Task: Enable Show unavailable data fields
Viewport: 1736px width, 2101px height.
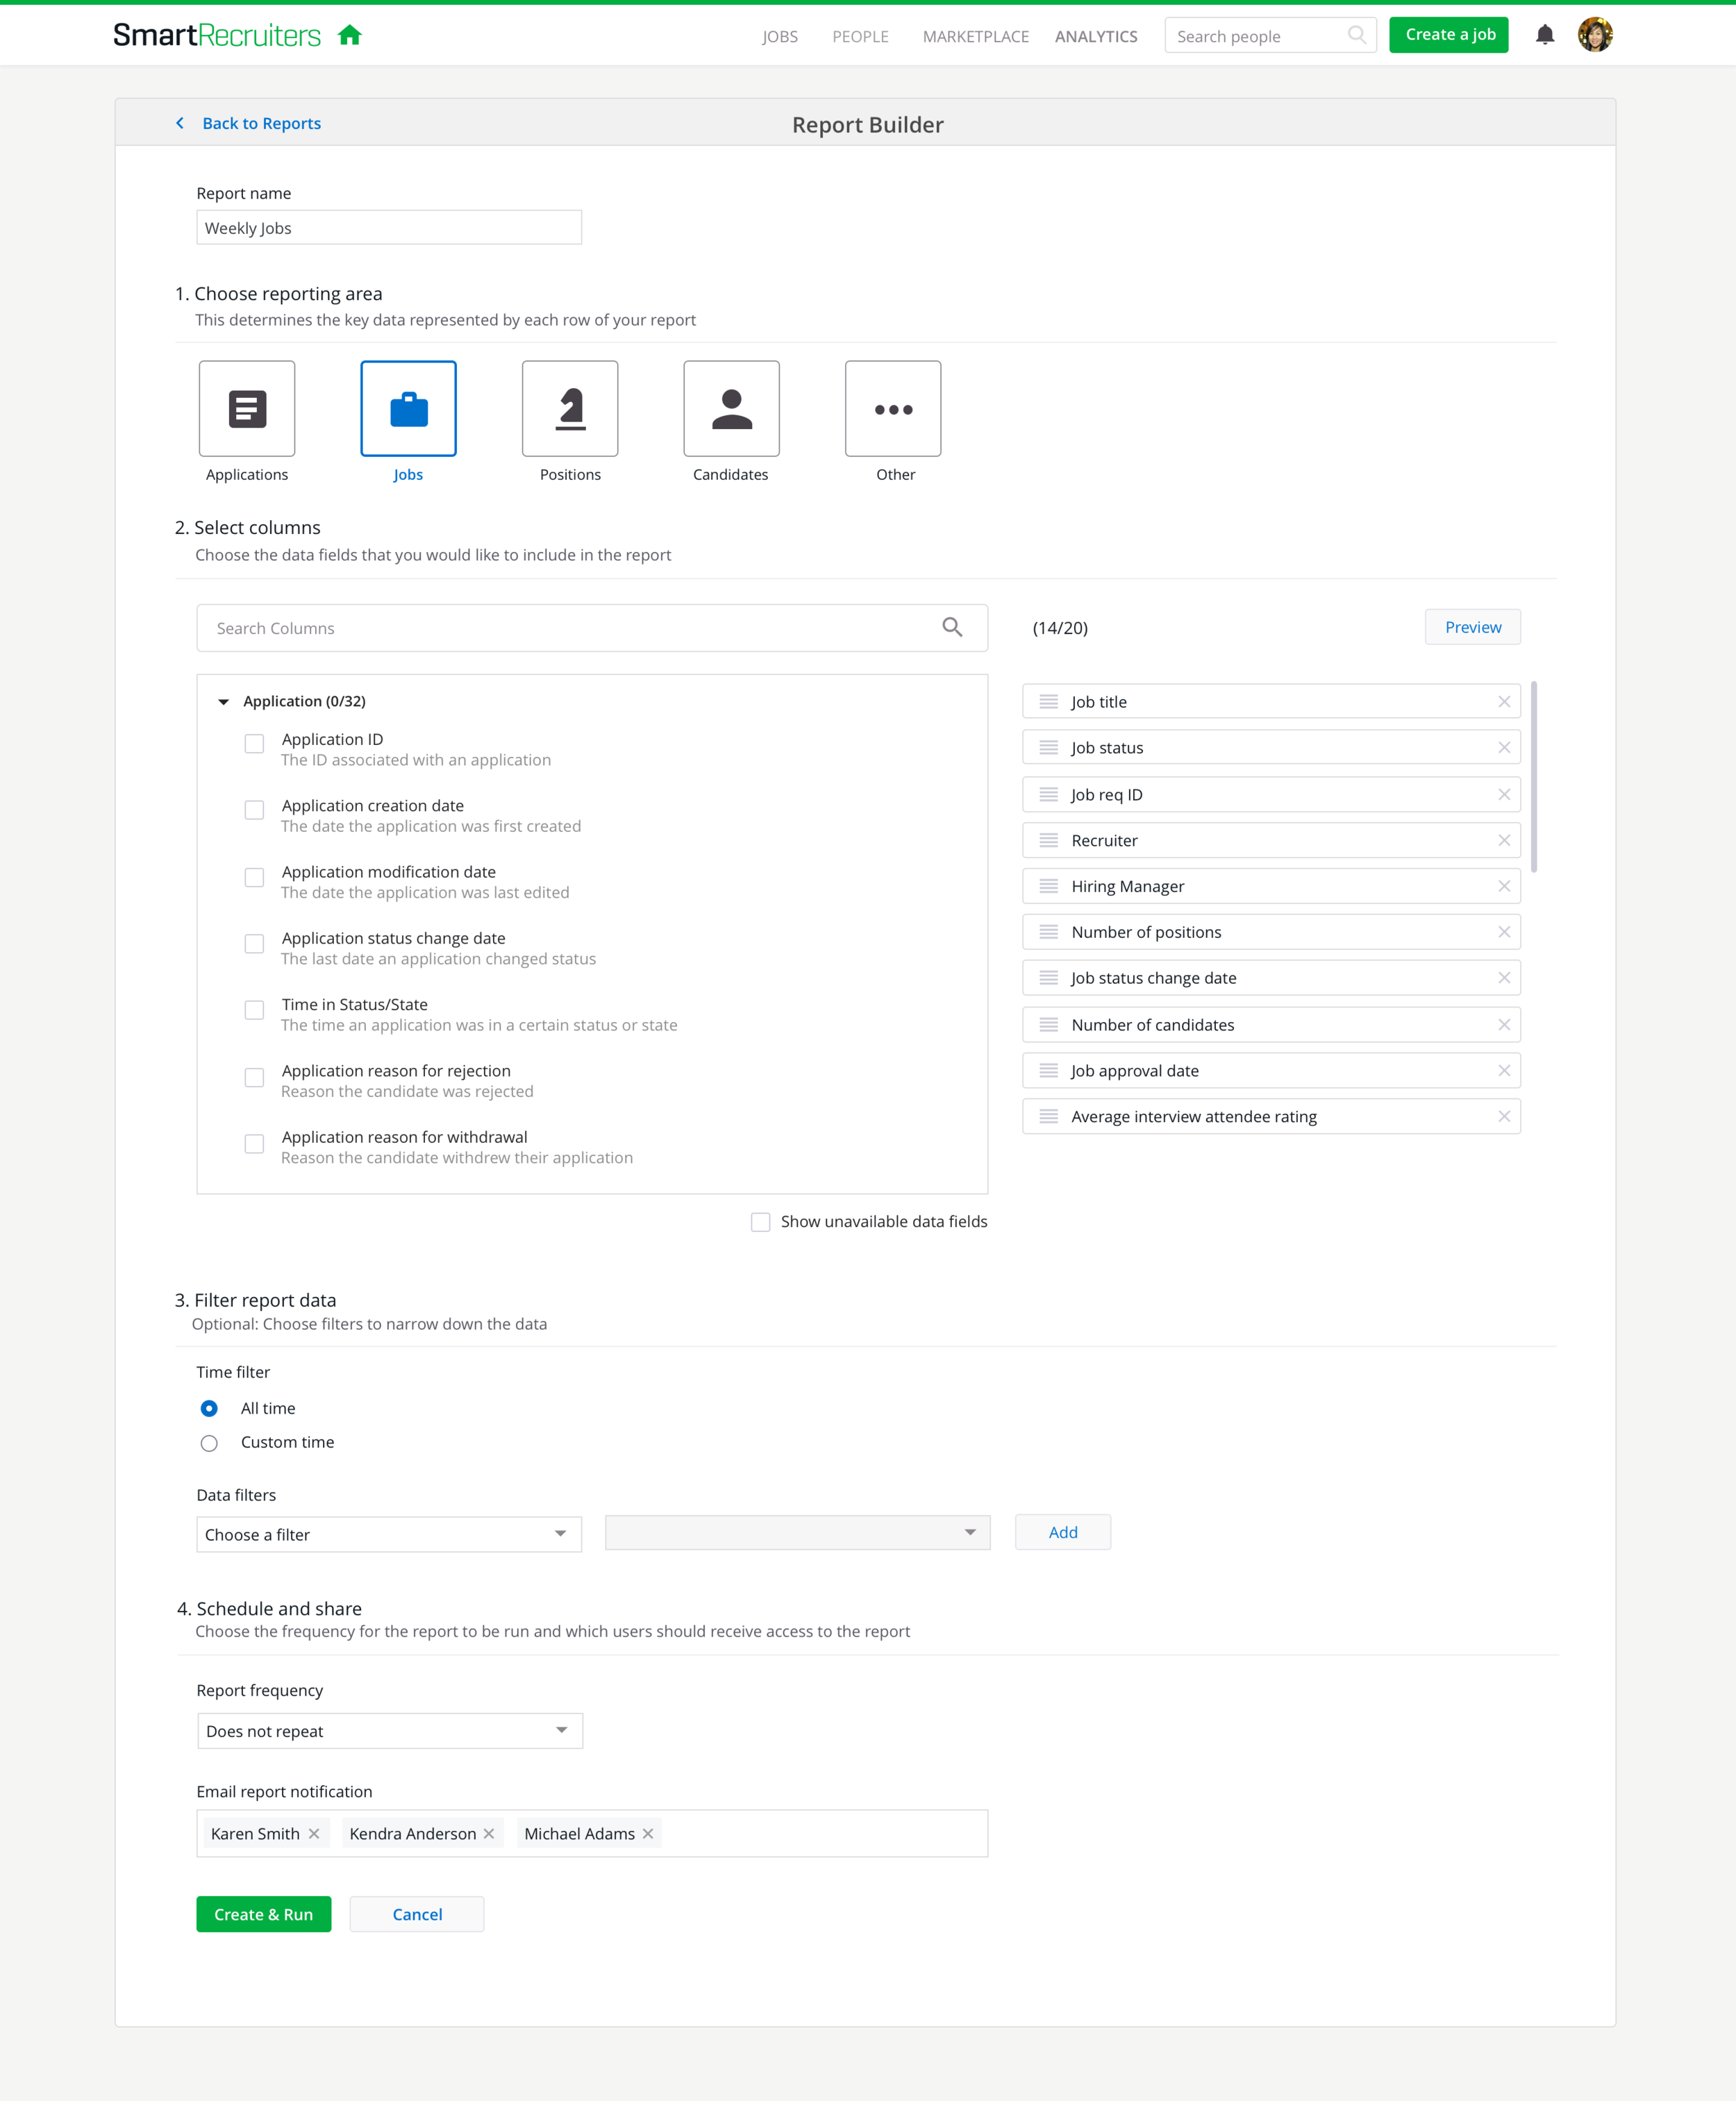Action: click(761, 1222)
